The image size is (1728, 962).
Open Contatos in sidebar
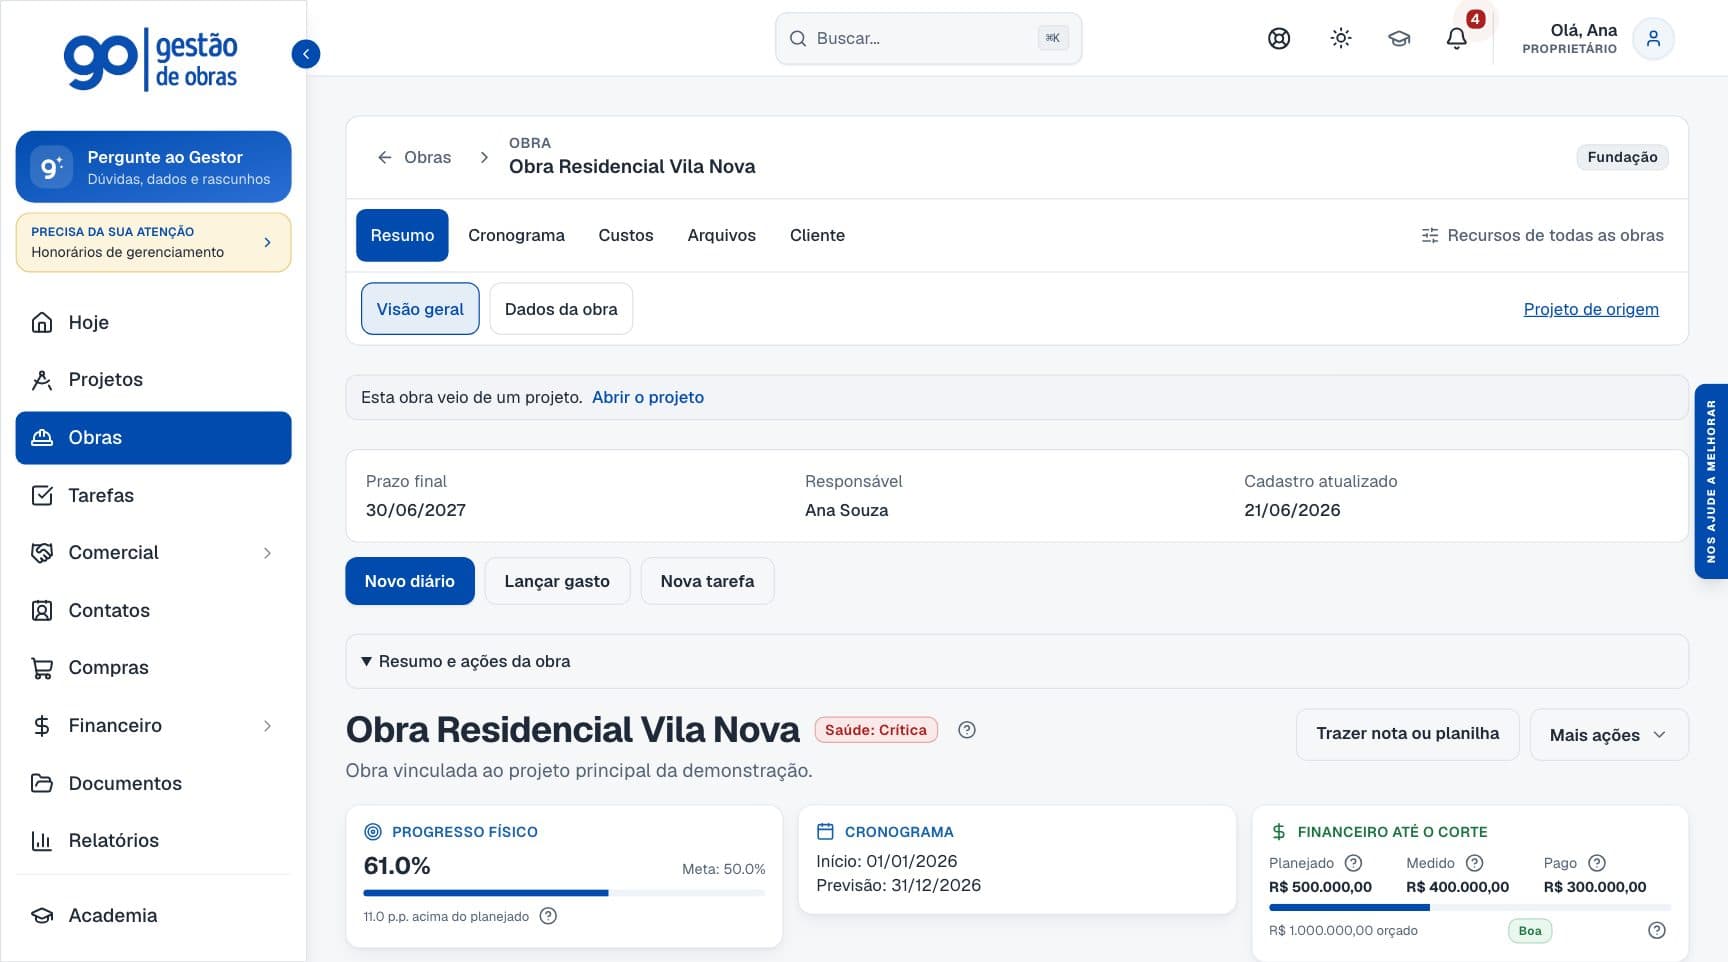pyautogui.click(x=153, y=610)
